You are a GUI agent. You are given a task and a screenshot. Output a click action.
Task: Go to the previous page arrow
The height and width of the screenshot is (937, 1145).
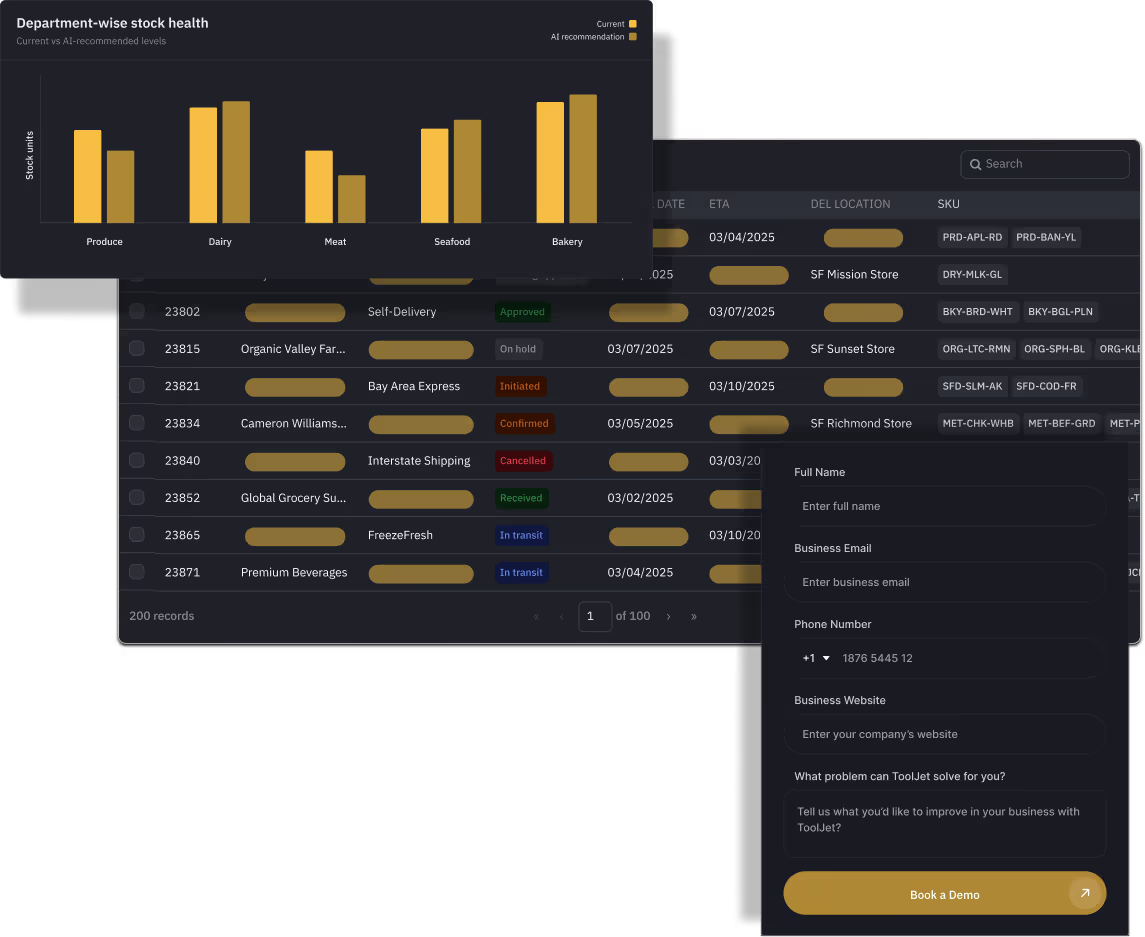(x=561, y=616)
